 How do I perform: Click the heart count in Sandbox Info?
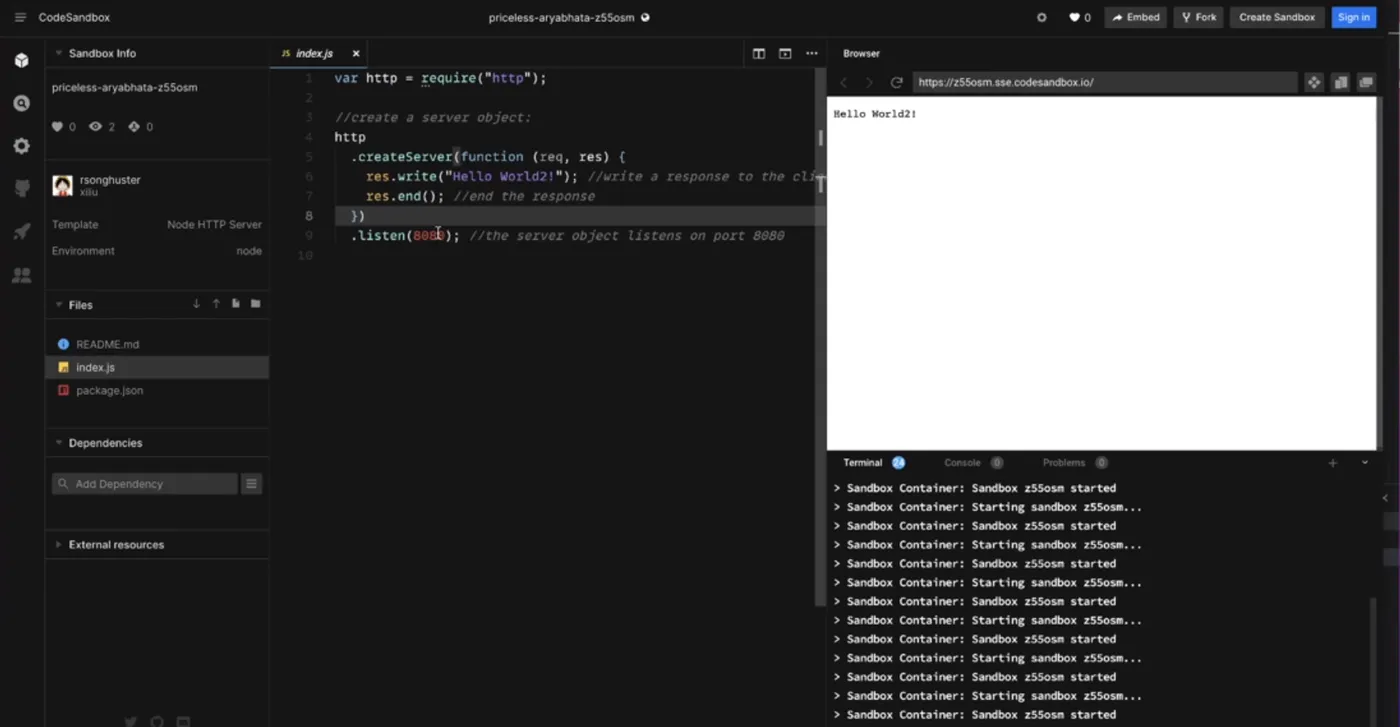pos(63,127)
